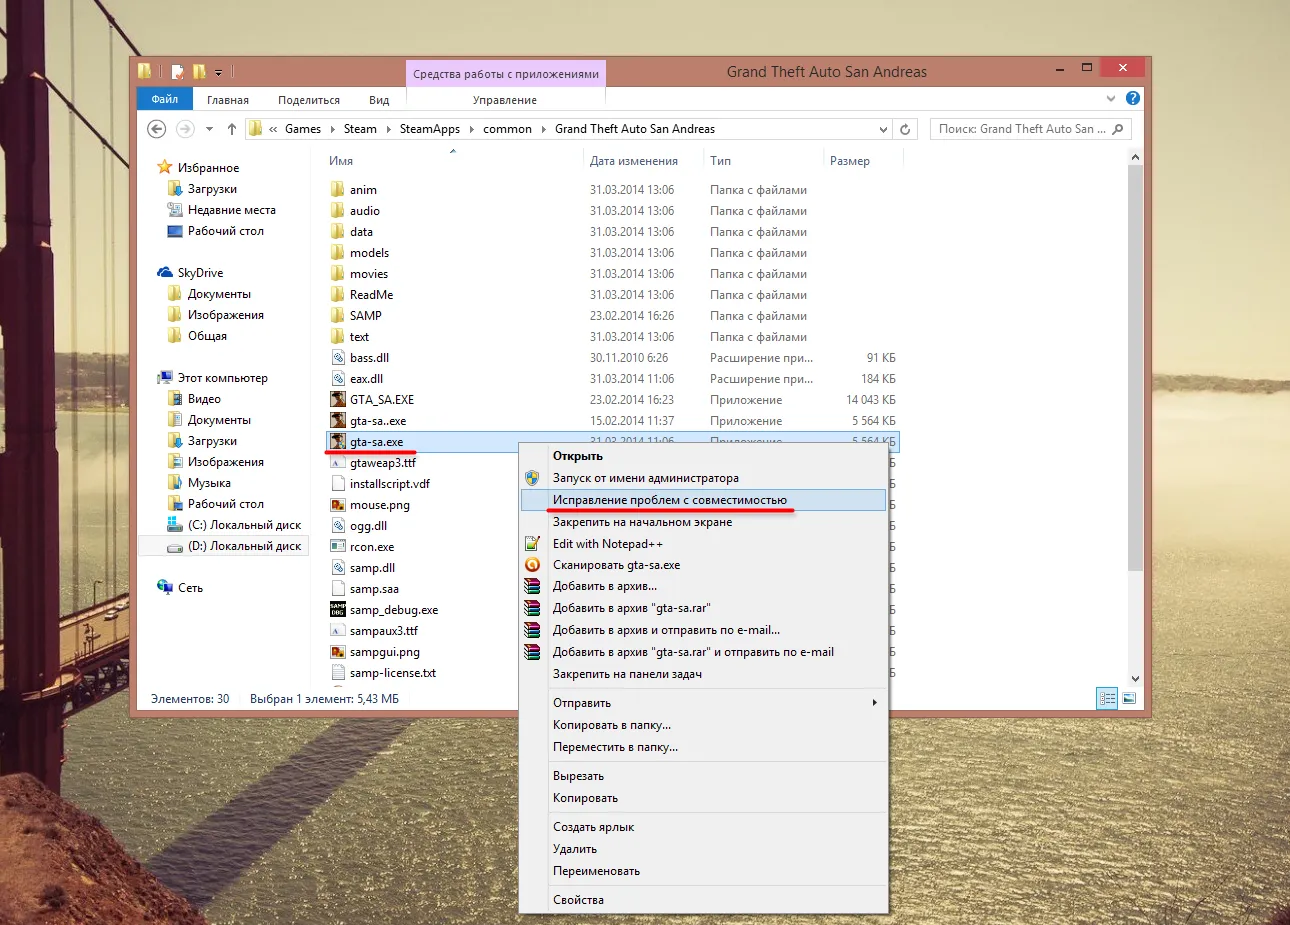Image resolution: width=1290 pixels, height=925 pixels.
Task: Select the anim folder icon
Action: [338, 190]
